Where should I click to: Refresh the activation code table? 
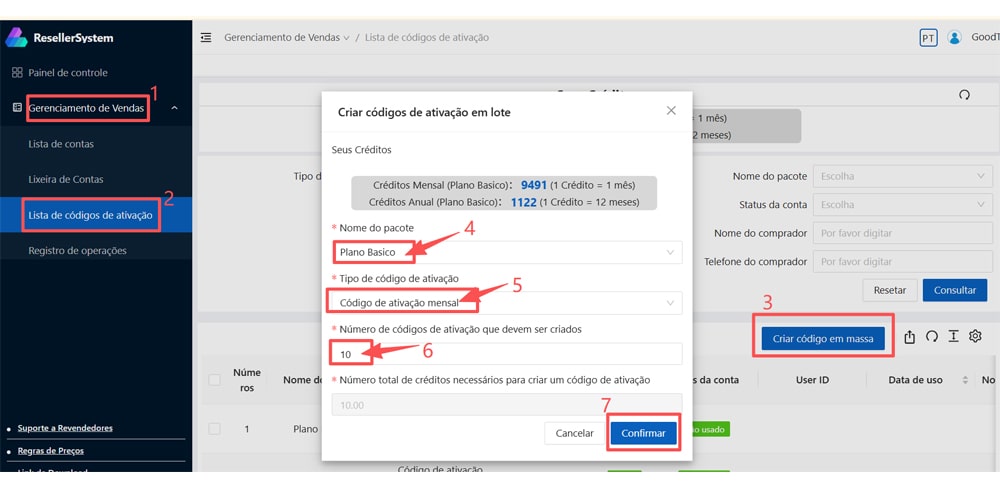[931, 337]
